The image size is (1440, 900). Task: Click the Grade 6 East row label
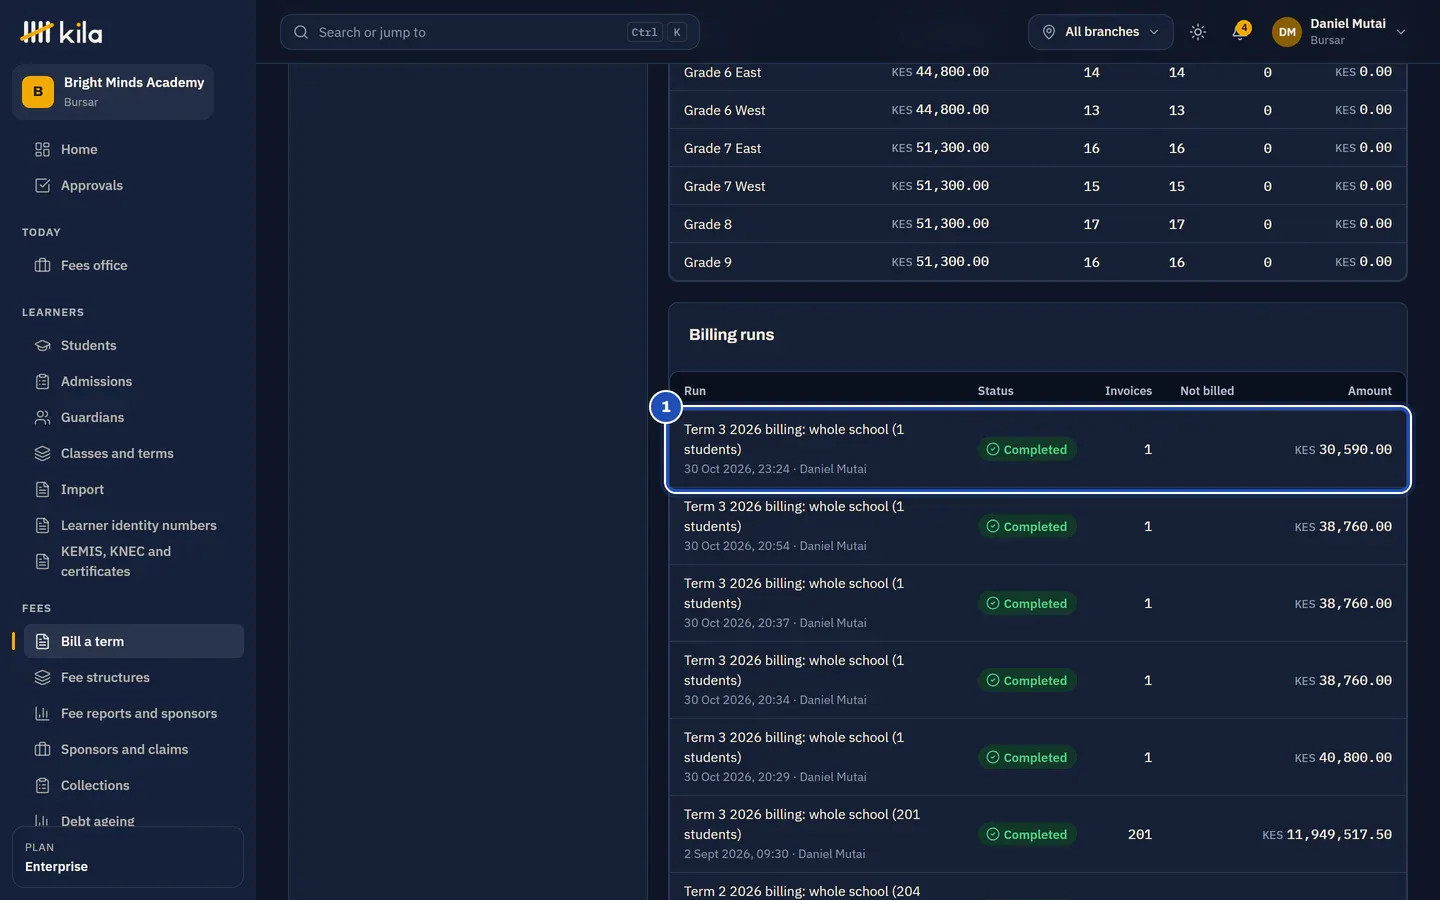point(722,72)
